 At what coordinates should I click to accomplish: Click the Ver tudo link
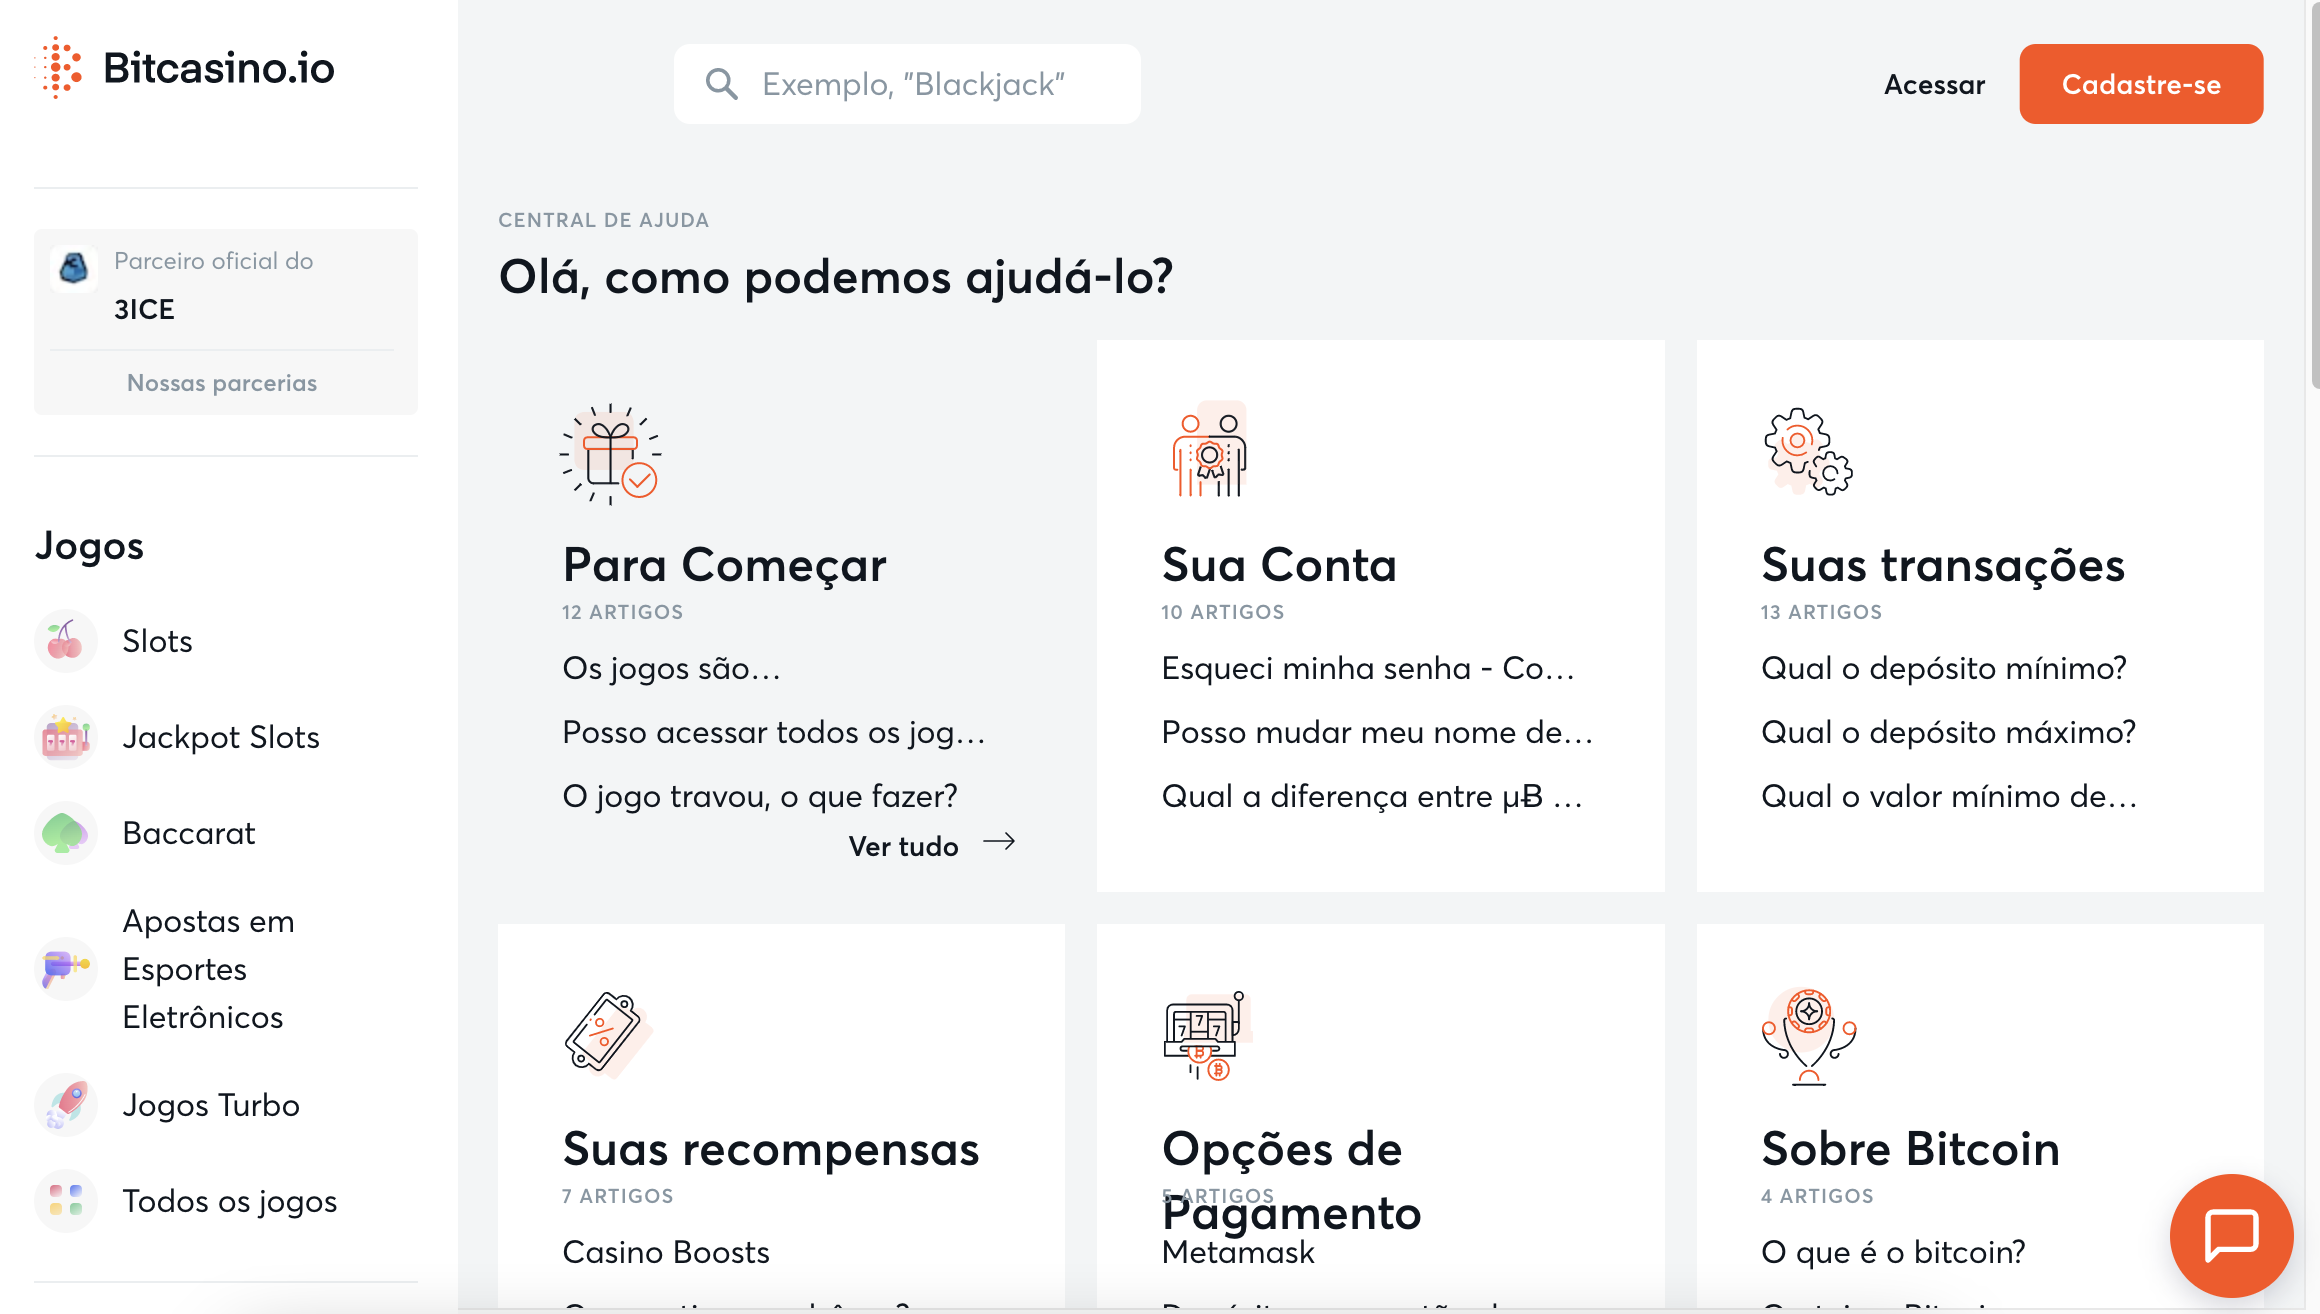(903, 847)
